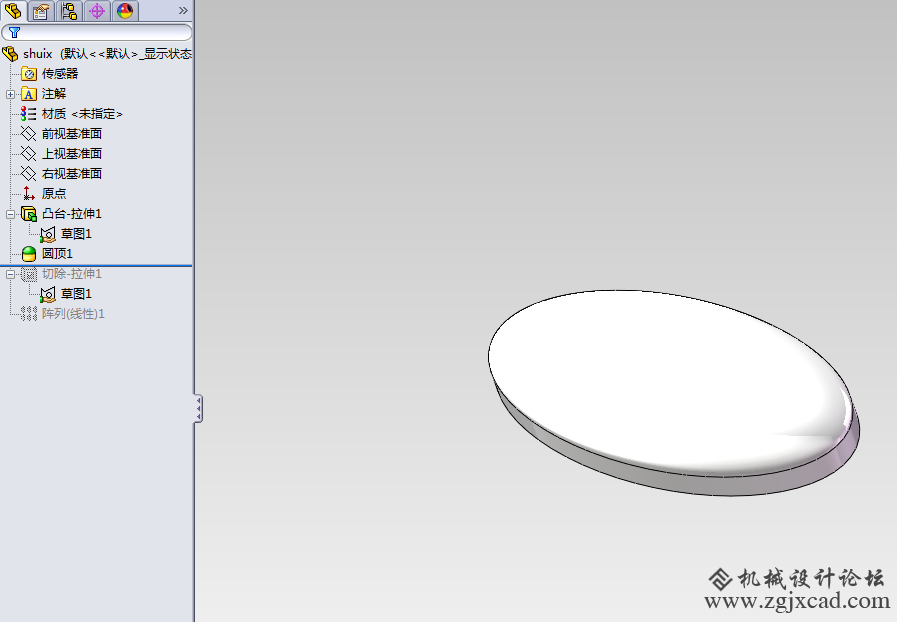Select 草图1 under 凸台-拉伸1

76,234
